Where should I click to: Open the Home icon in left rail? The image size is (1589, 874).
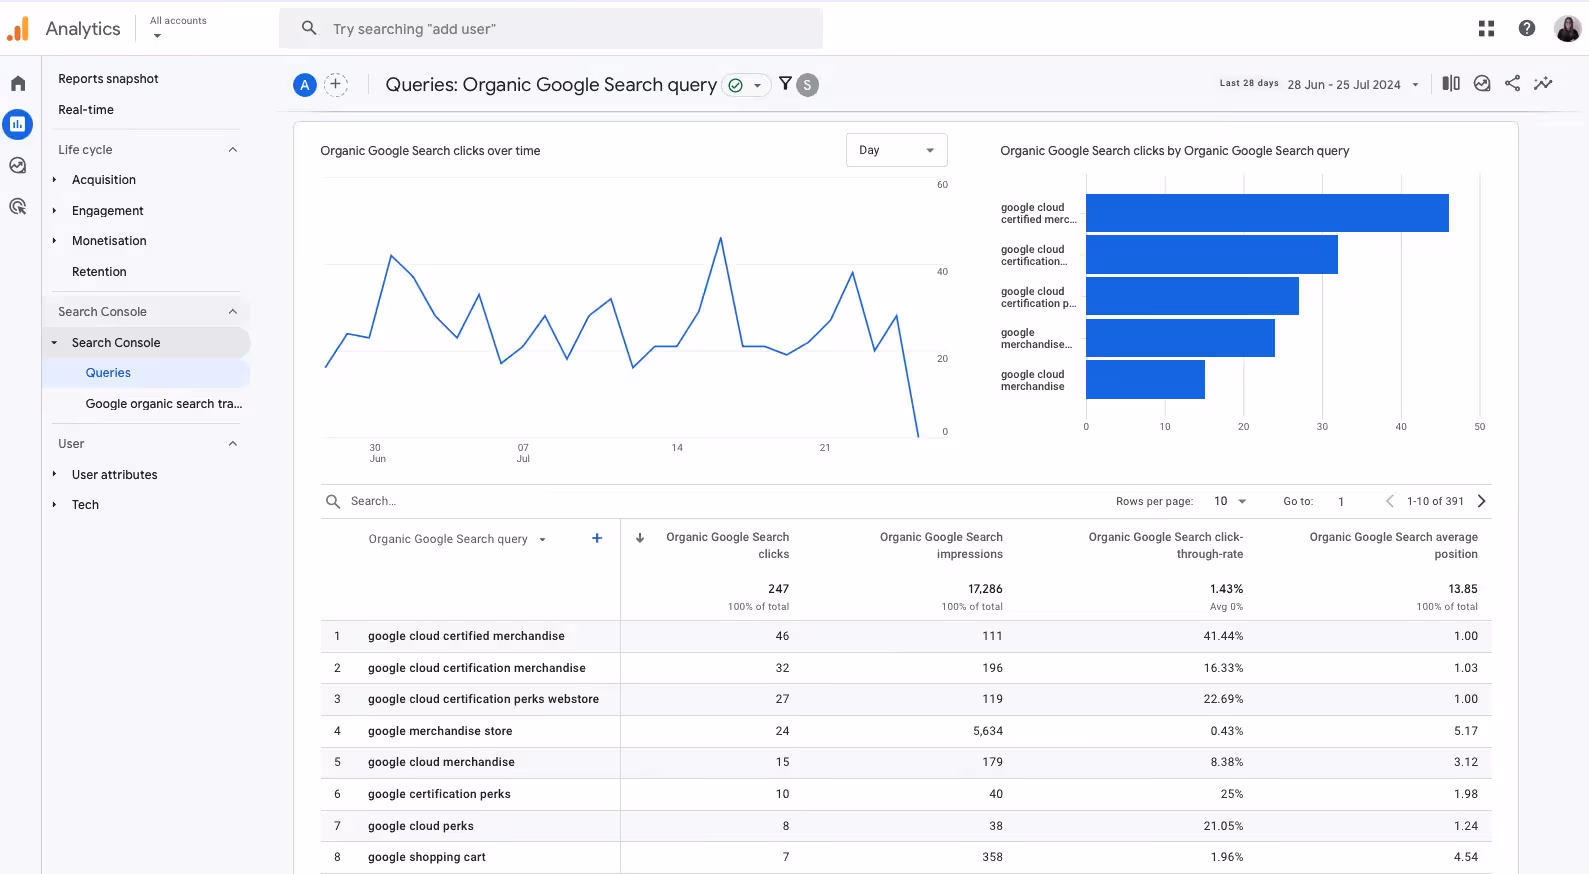click(x=18, y=84)
